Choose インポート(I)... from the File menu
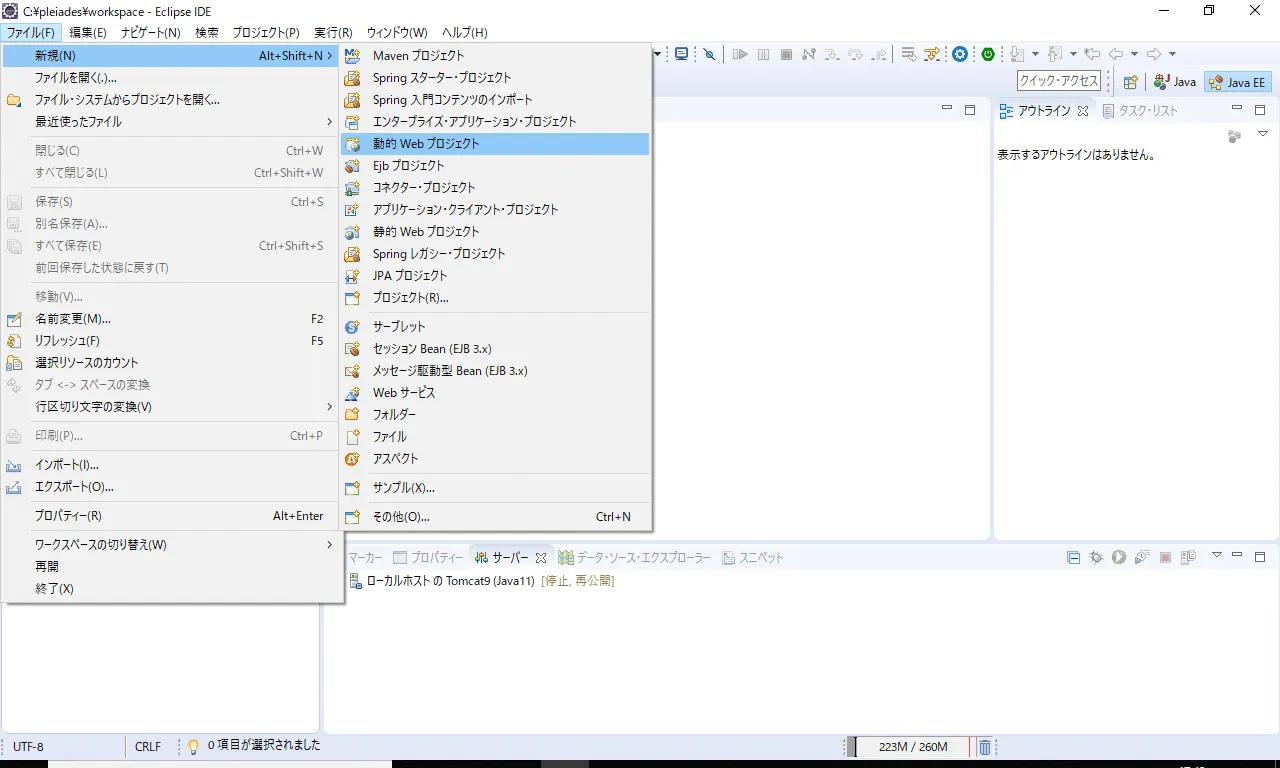This screenshot has width=1280, height=768. click(172, 465)
